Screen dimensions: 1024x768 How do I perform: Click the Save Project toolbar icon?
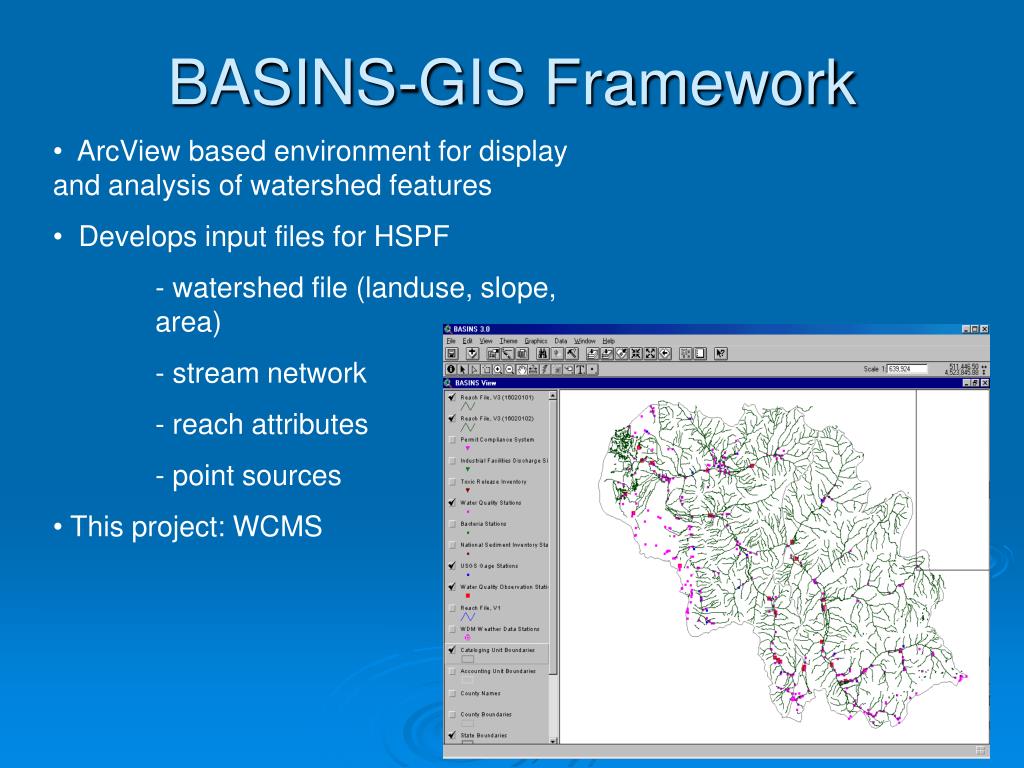451,353
